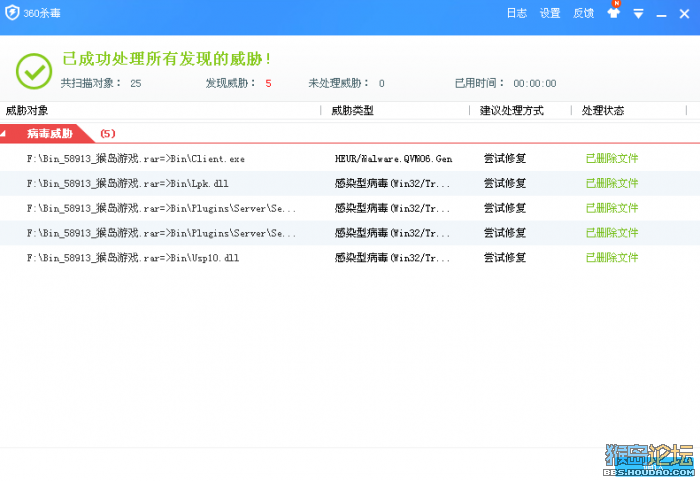
Task: Click the 共扫描对象 value 25
Action: [x=136, y=84]
